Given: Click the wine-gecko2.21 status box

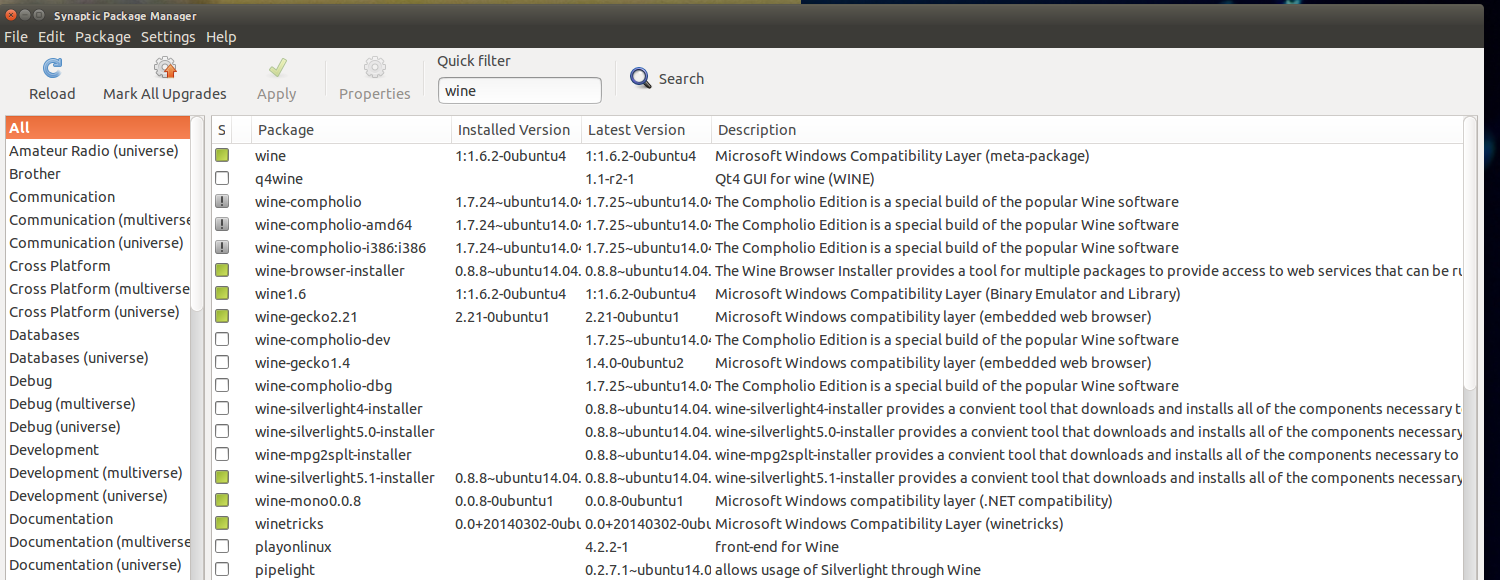Looking at the screenshot, I should coord(222,317).
